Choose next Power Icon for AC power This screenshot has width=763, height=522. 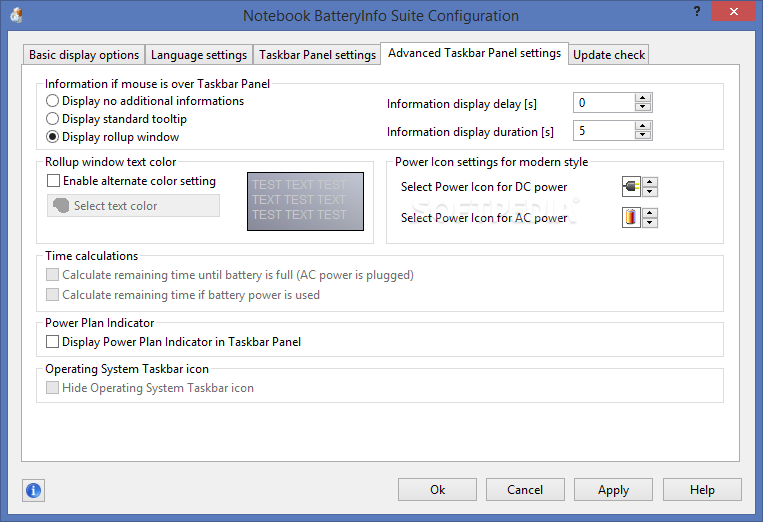point(650,213)
